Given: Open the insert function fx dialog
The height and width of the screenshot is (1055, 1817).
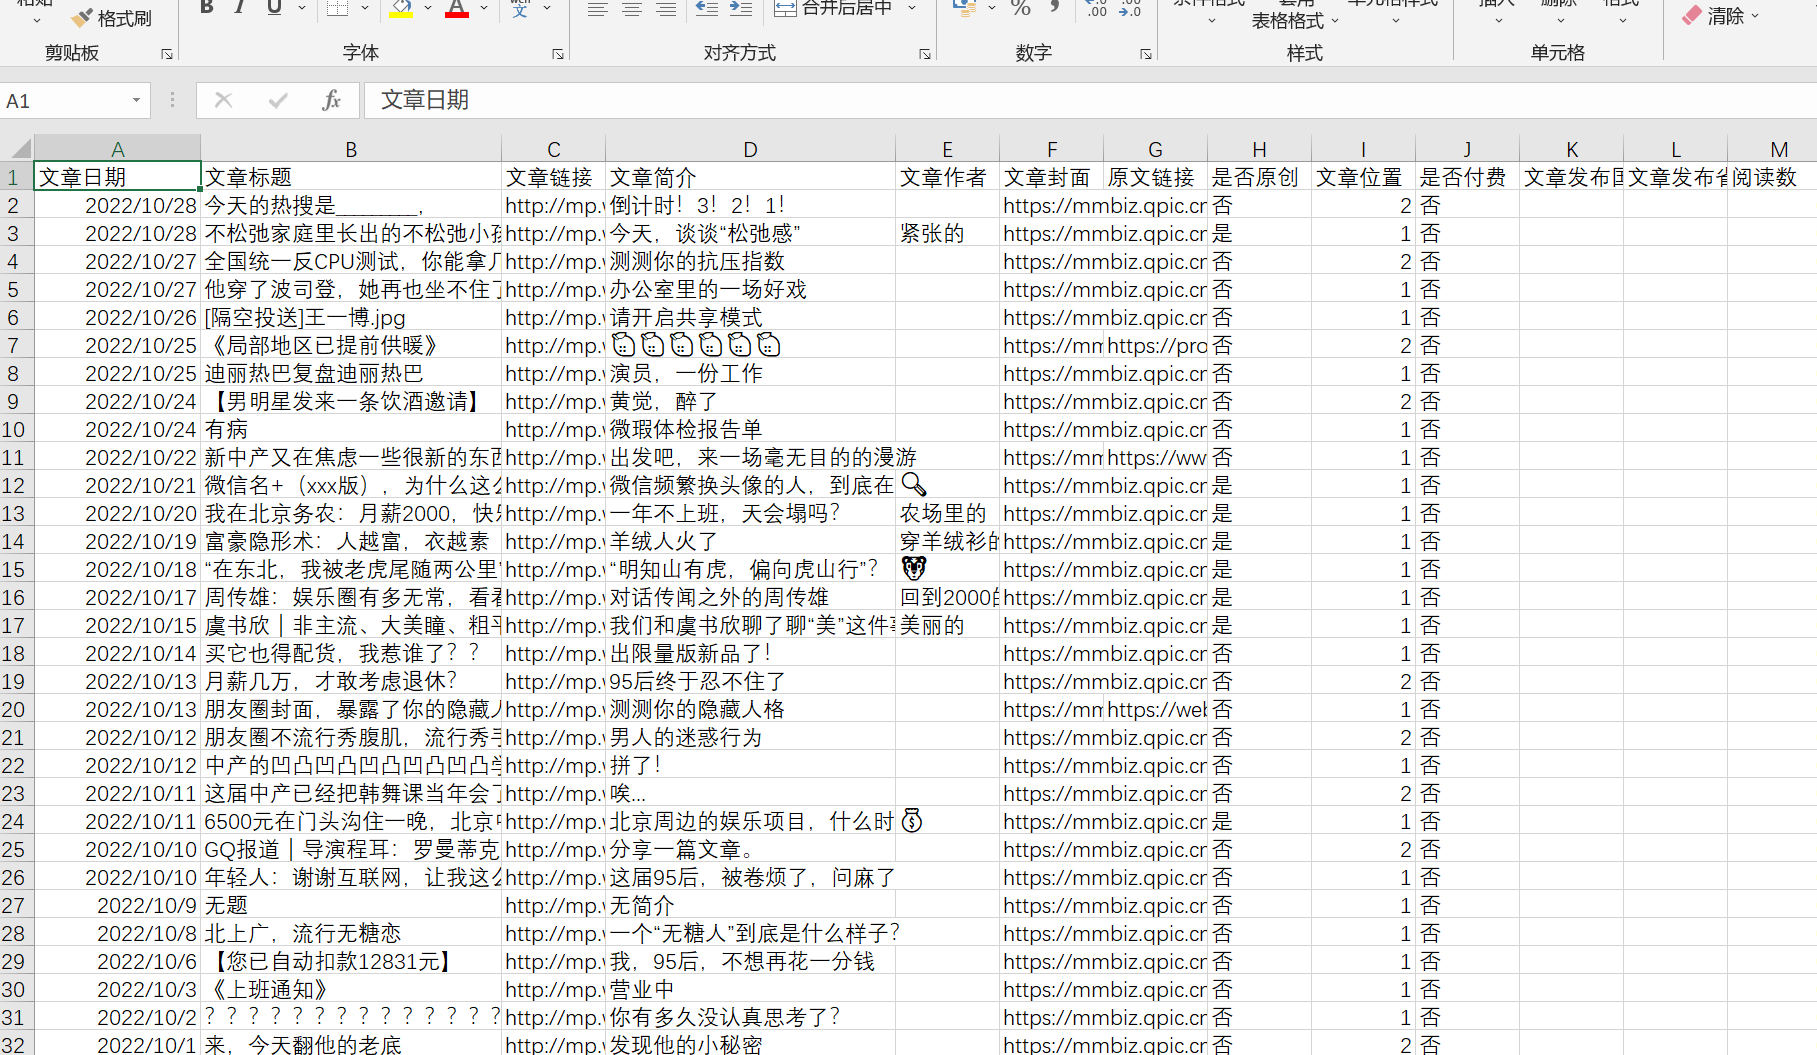Looking at the screenshot, I should coord(331,100).
